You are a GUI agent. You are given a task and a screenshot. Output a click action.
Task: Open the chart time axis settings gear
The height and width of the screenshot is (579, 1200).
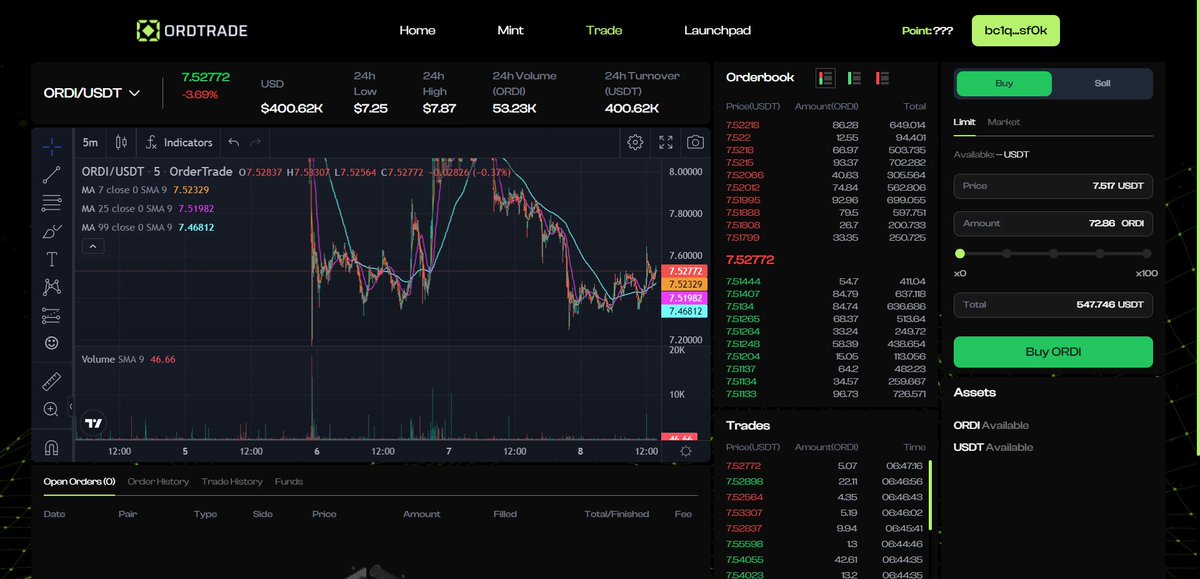pos(686,451)
